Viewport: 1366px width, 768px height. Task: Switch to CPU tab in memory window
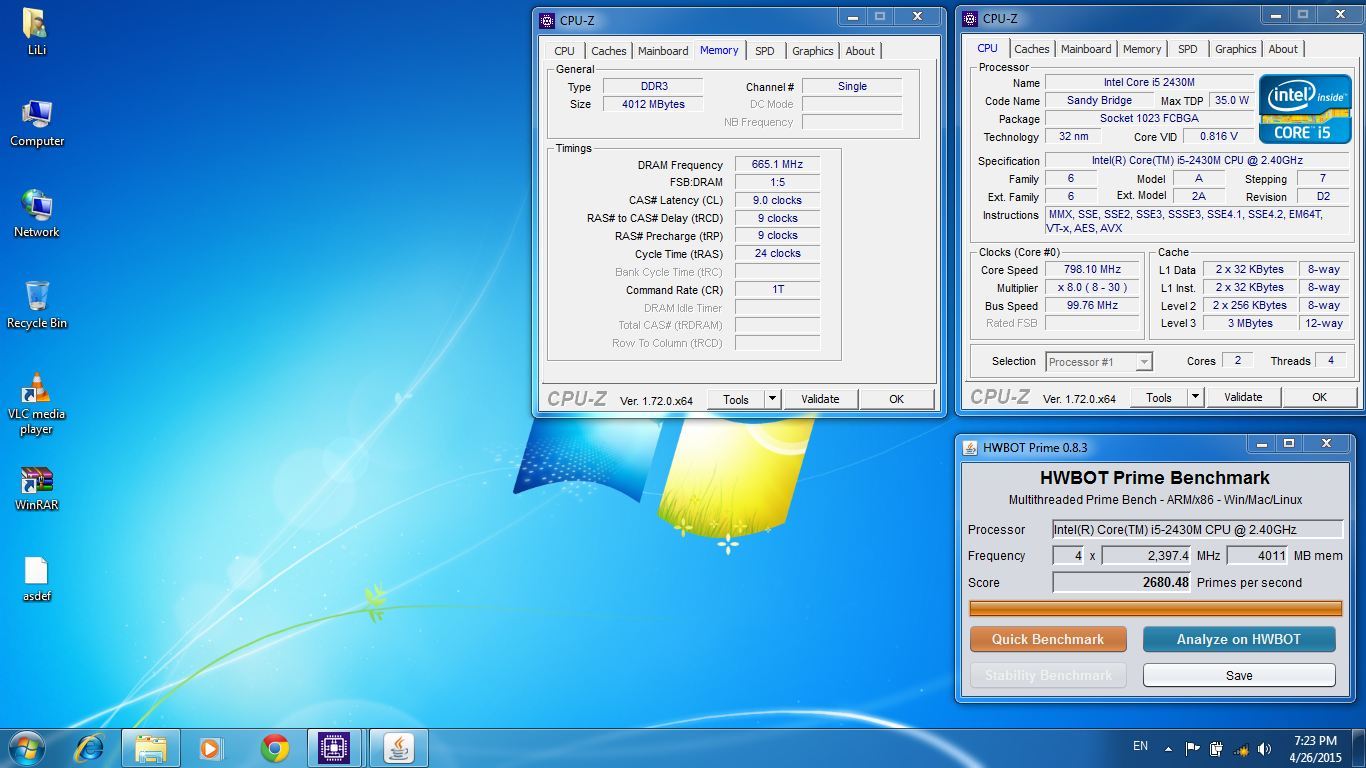point(564,51)
